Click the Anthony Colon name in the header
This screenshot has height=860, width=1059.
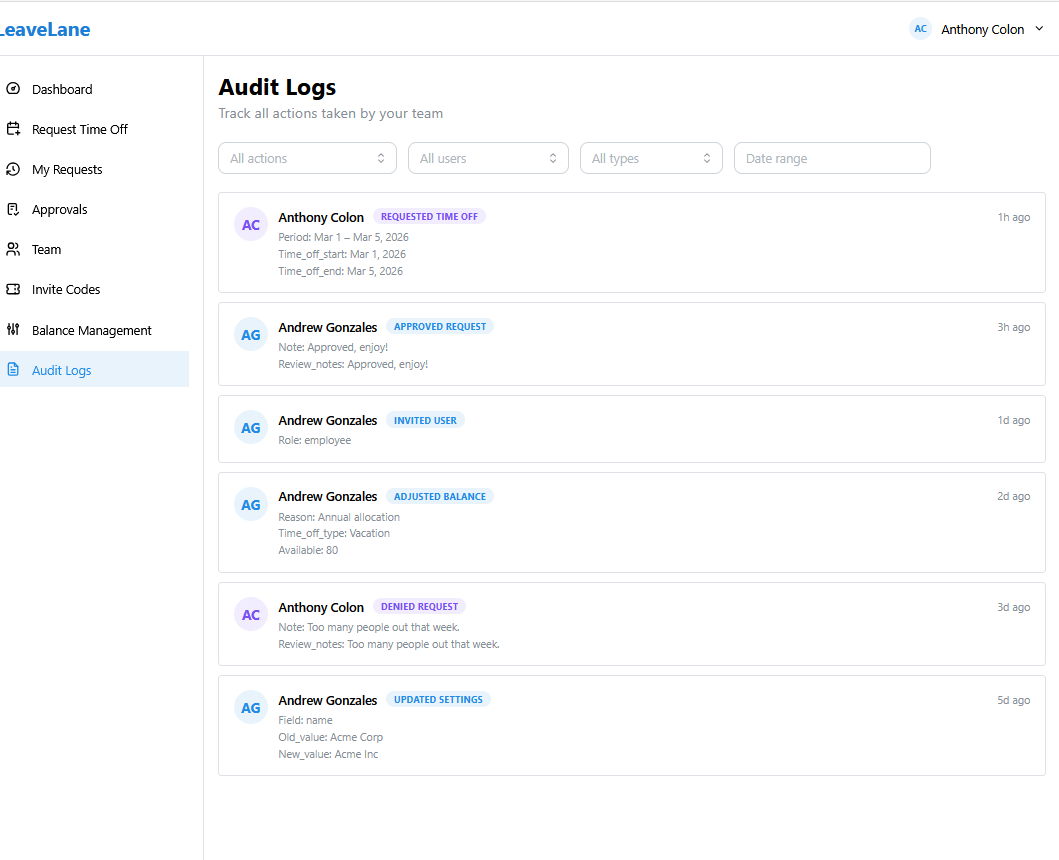(982, 30)
